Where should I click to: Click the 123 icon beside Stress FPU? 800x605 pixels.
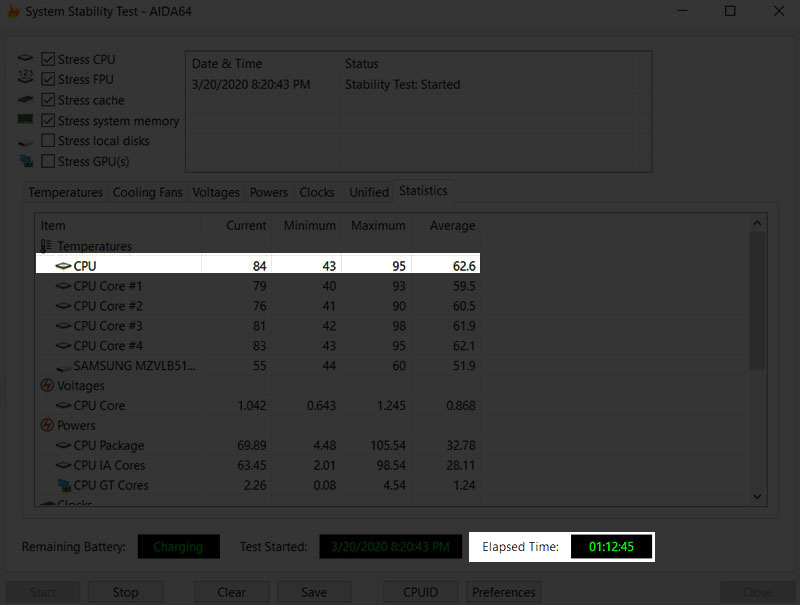pyautogui.click(x=25, y=77)
